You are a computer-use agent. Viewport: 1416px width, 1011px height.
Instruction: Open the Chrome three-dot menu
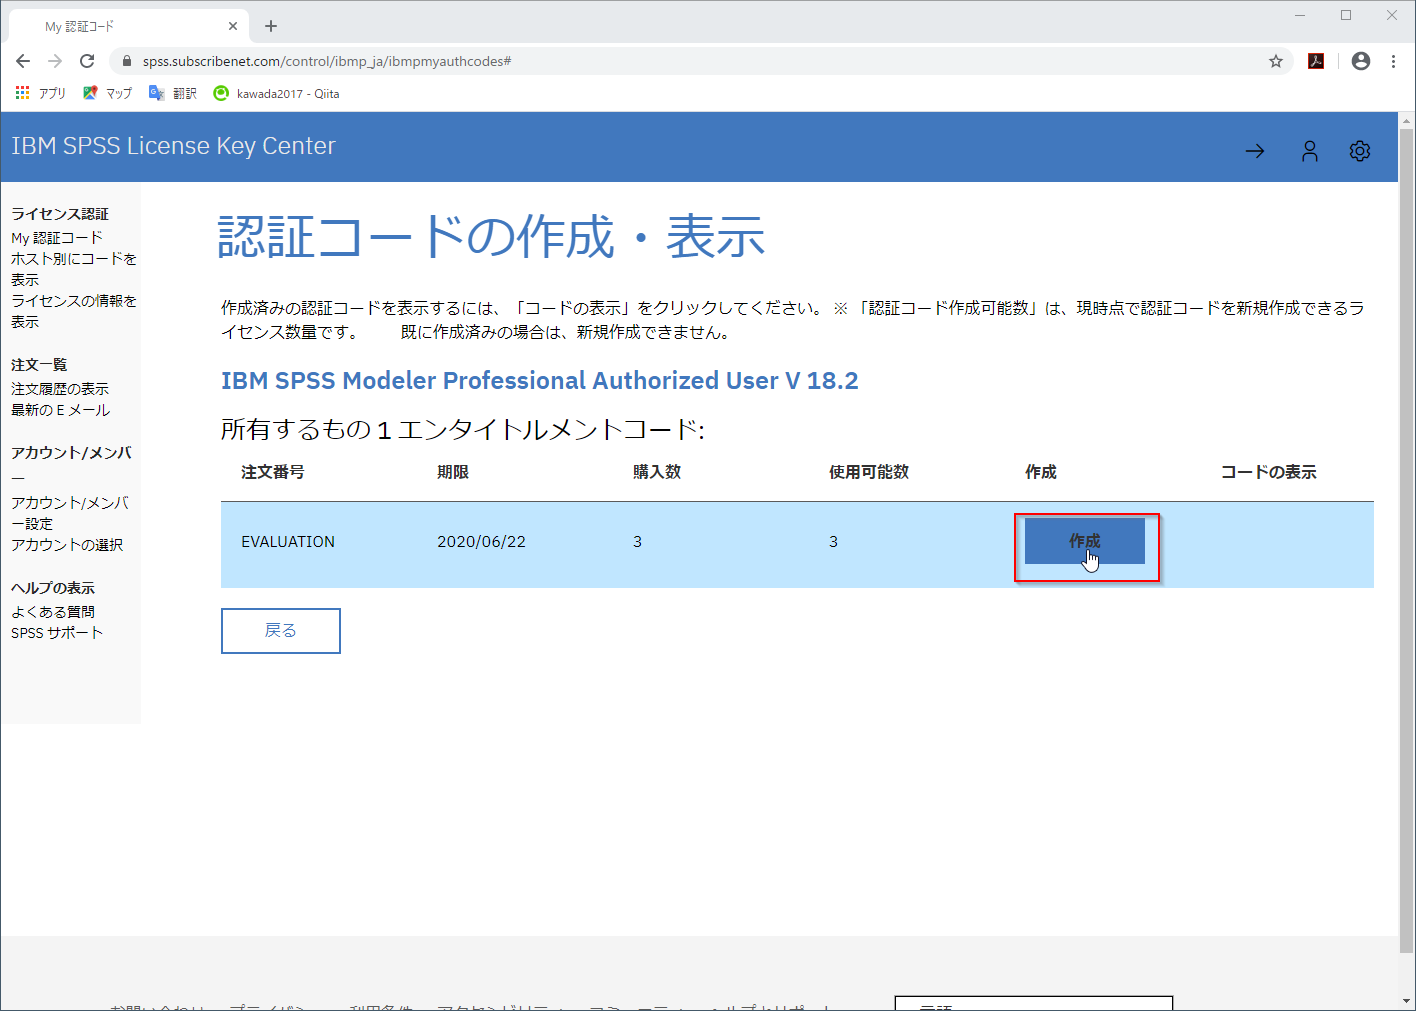pos(1393,61)
